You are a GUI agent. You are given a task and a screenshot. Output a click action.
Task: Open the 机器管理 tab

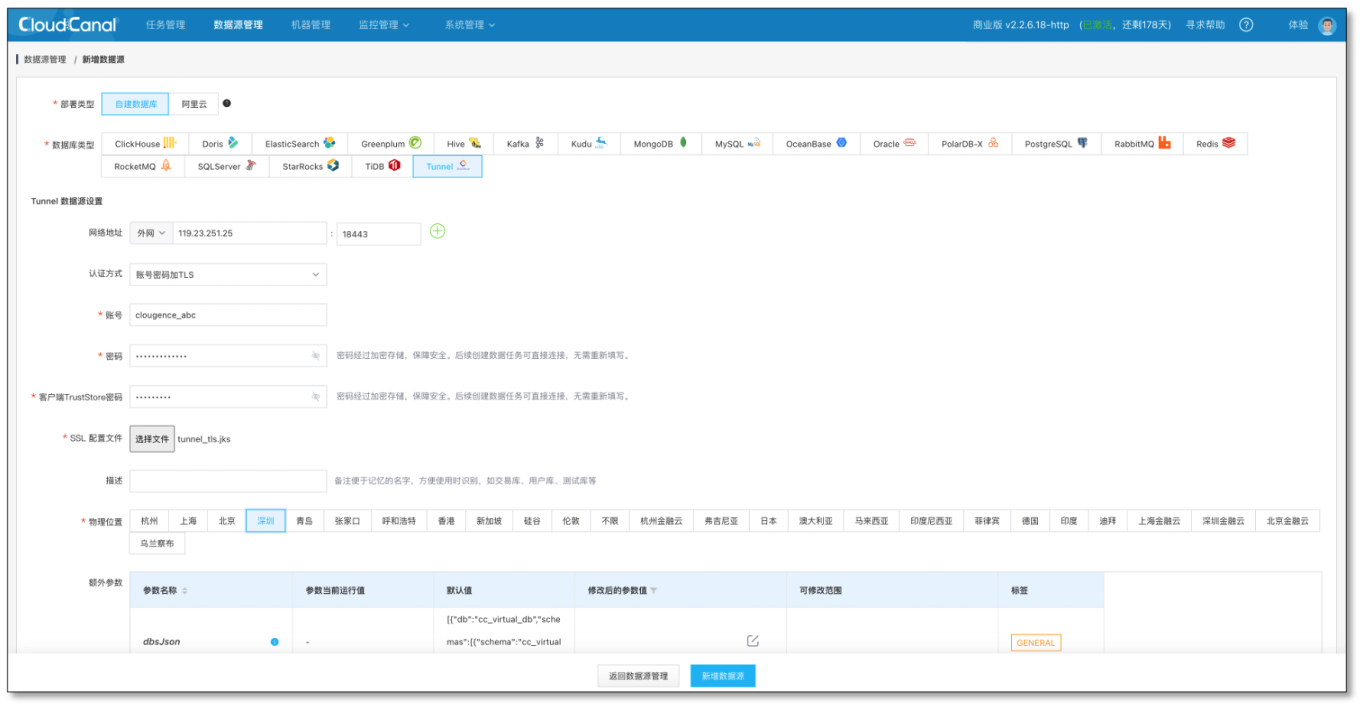coord(311,25)
